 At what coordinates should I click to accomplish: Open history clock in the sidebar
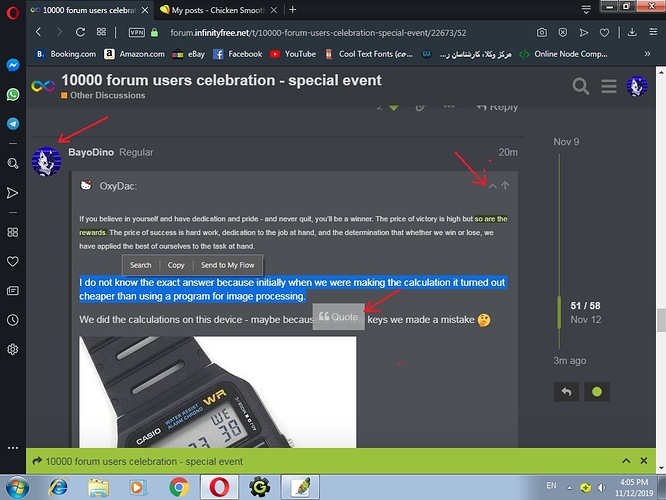(13, 320)
